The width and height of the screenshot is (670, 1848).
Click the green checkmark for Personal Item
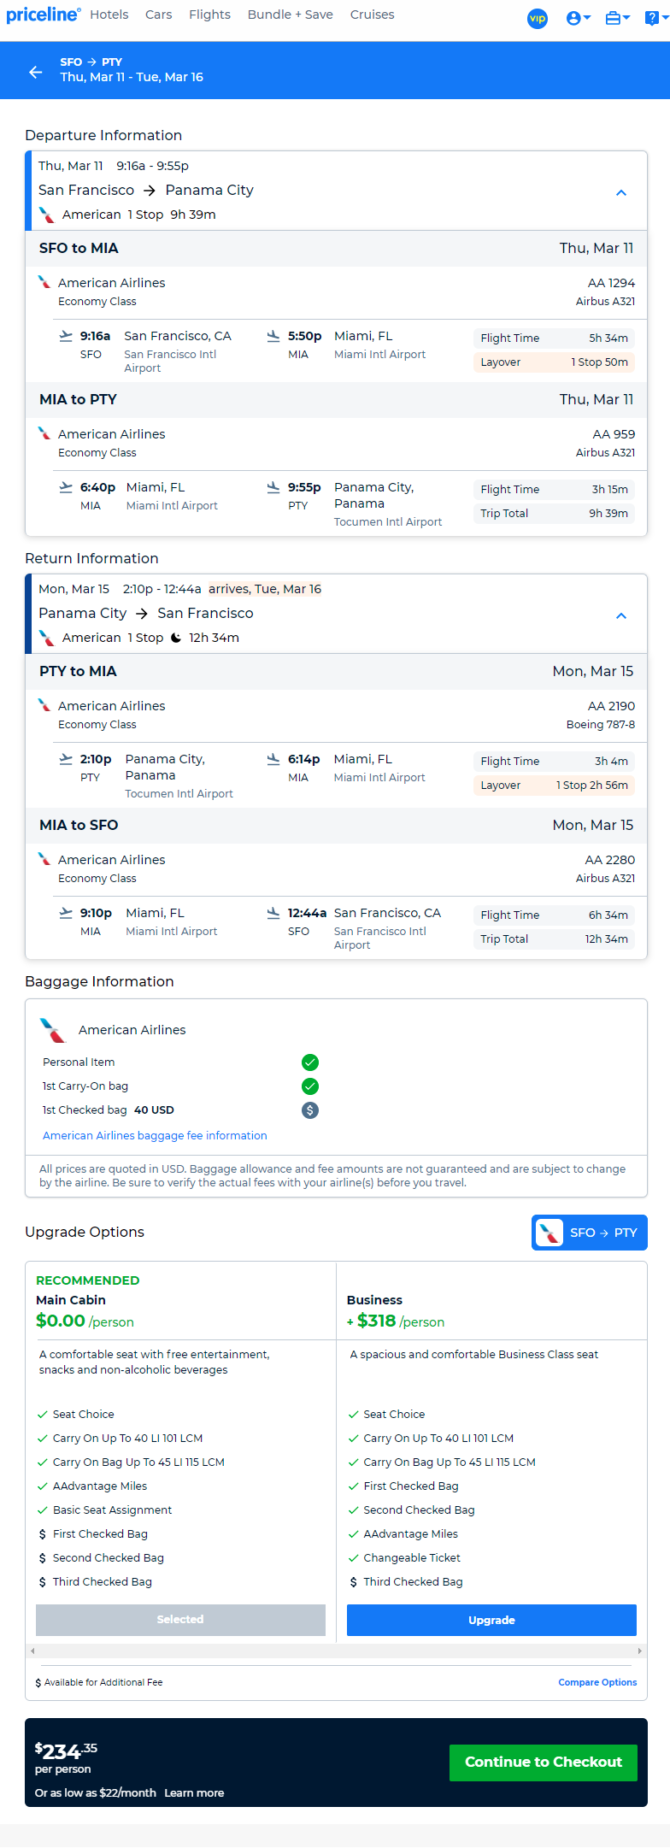pos(310,1062)
